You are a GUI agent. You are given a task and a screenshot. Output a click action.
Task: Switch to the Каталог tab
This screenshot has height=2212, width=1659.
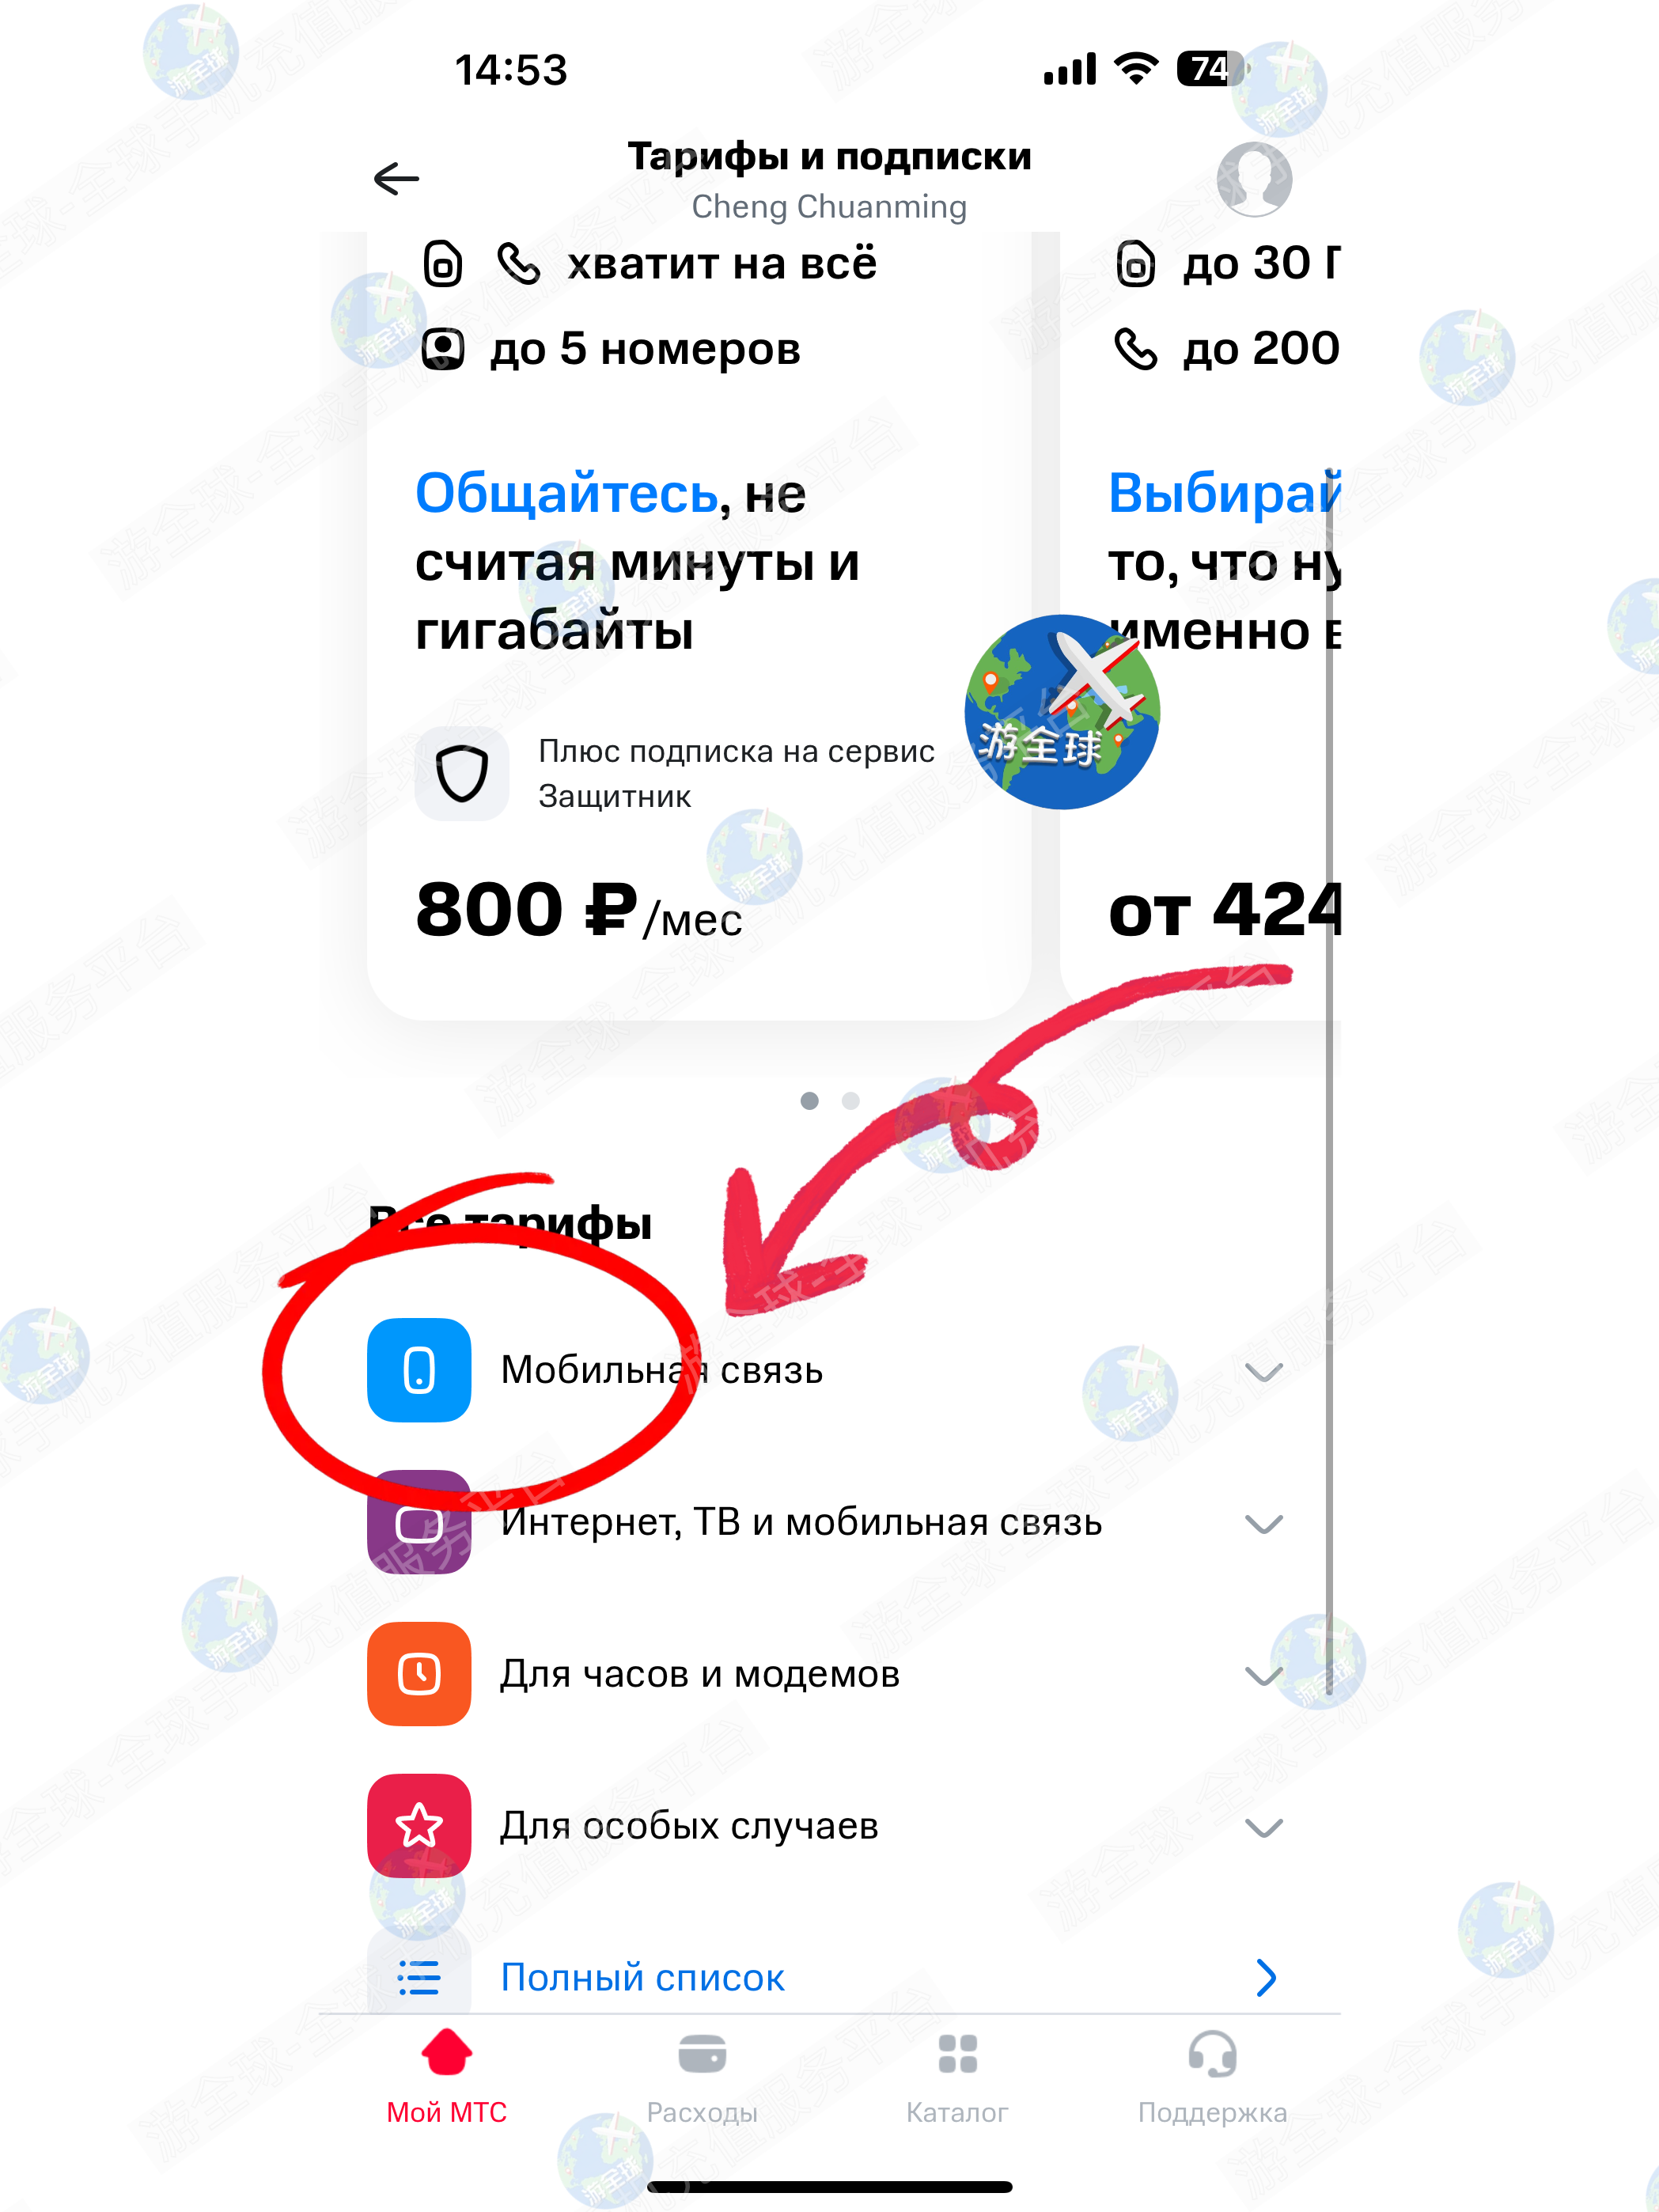coord(957,2075)
